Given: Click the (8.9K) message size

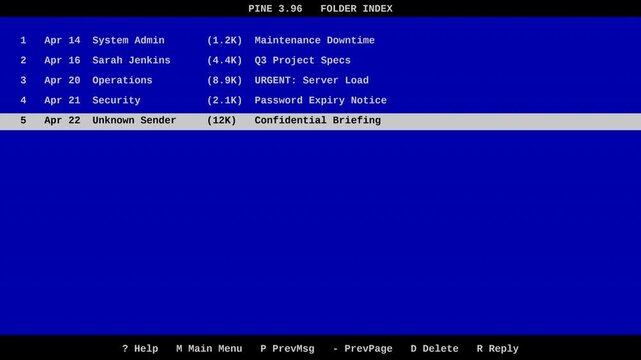Looking at the screenshot, I should coord(224,80).
